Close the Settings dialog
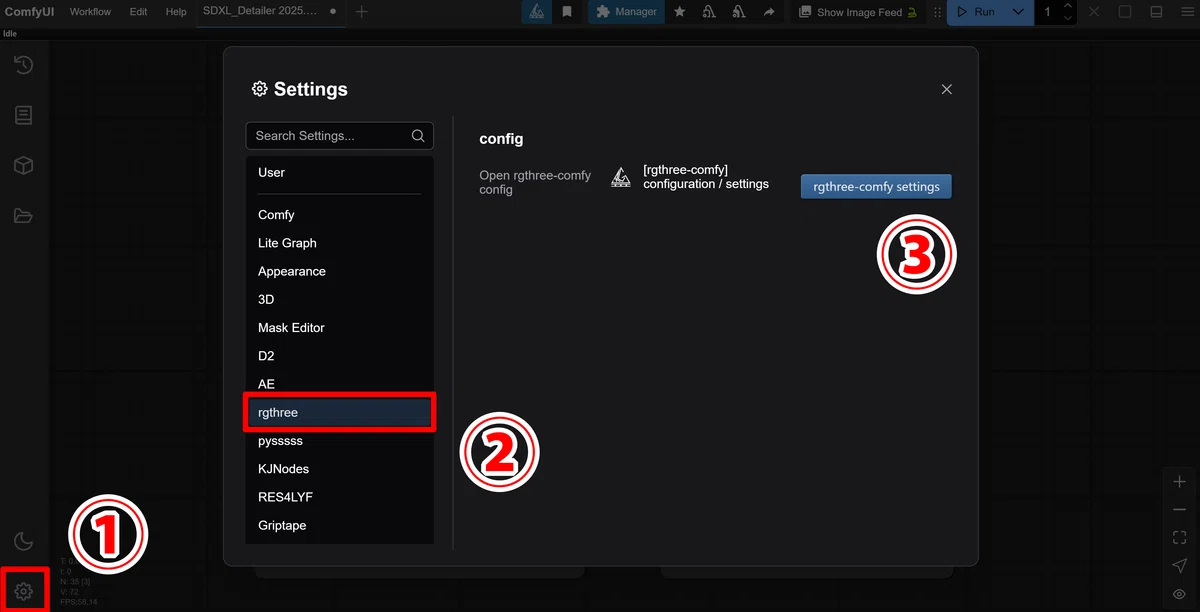This screenshot has width=1200, height=612. coord(946,89)
